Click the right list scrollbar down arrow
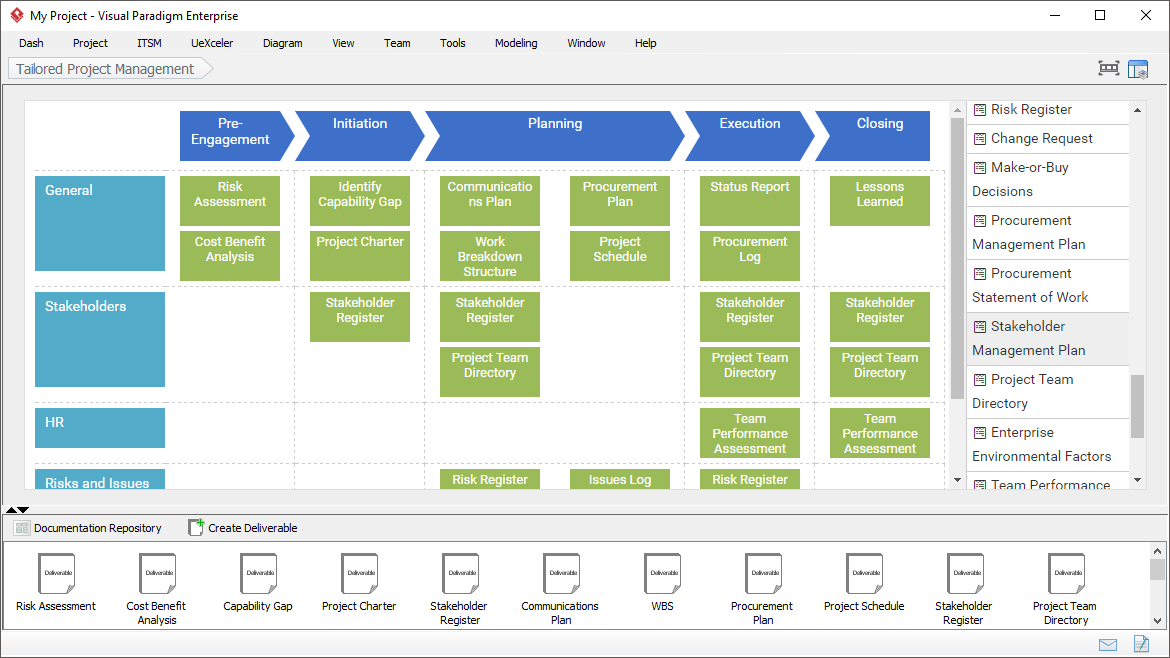The image size is (1170, 658). pos(1137,480)
